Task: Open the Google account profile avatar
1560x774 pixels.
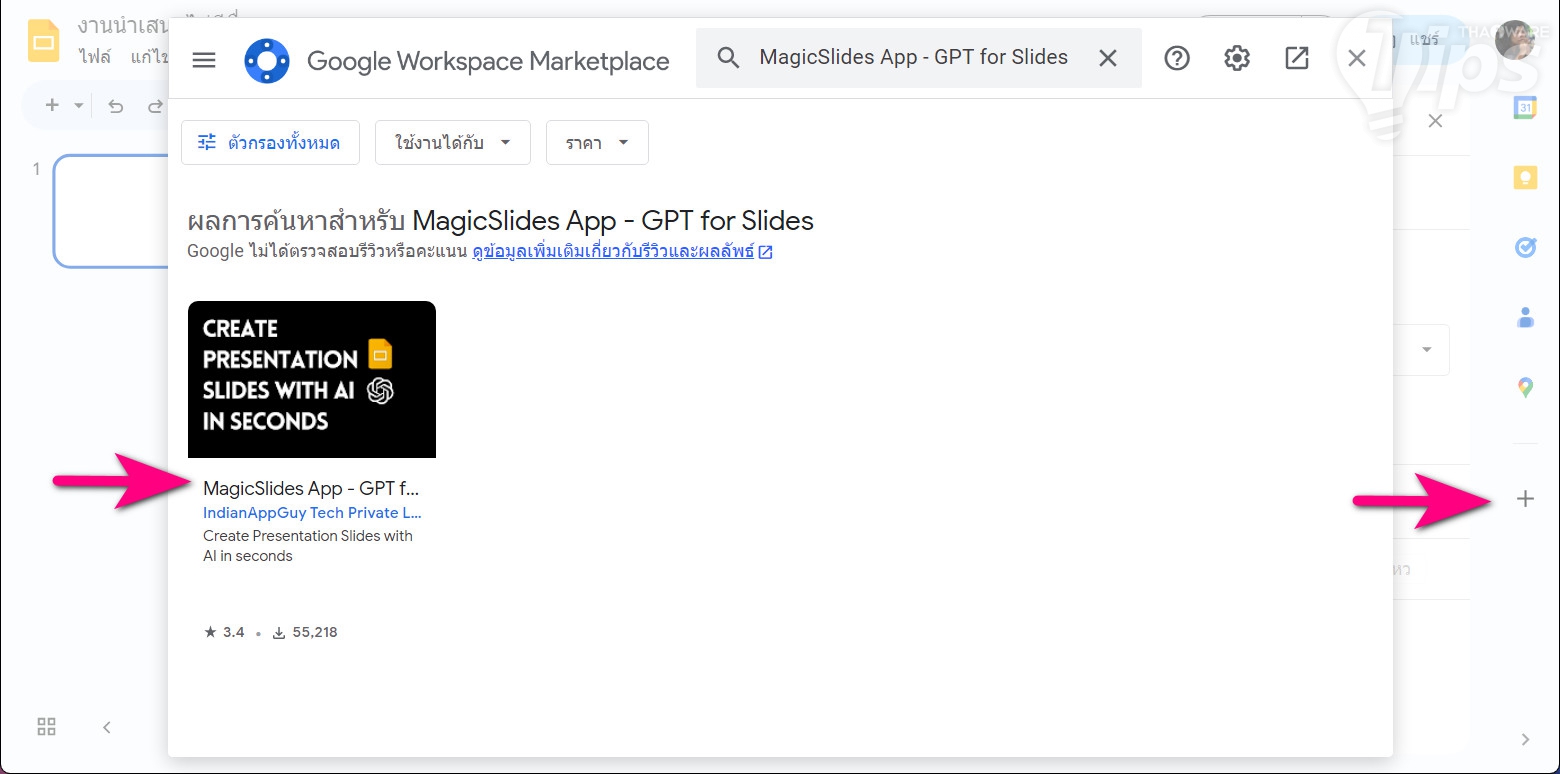Action: 1517,40
